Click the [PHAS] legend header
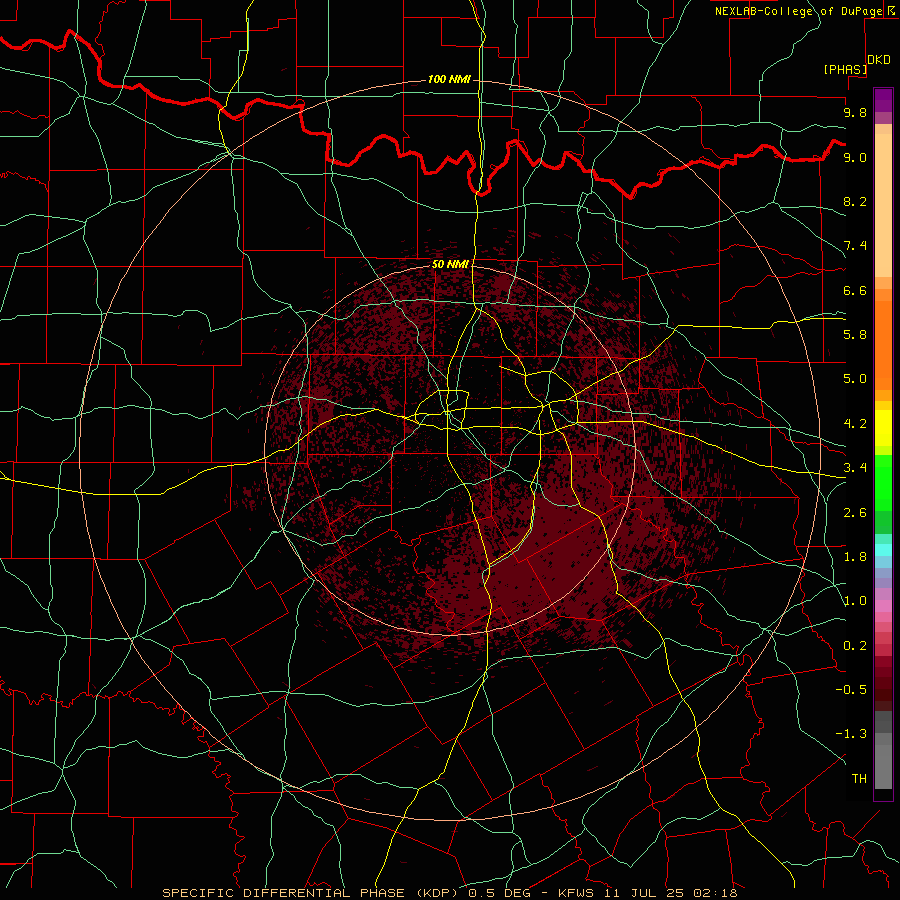 pos(845,69)
